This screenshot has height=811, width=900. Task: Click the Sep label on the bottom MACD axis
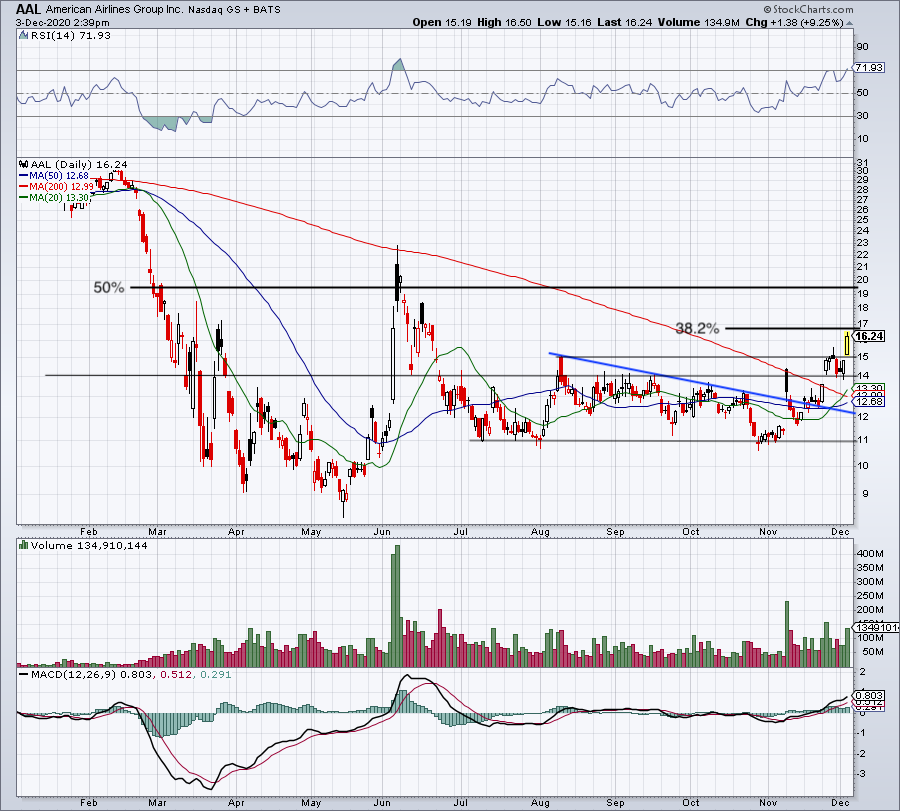pos(615,803)
